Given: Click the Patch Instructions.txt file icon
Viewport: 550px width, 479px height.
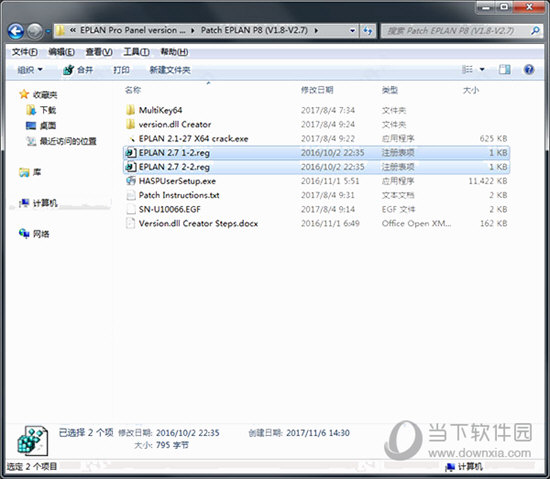Looking at the screenshot, I should pos(131,195).
